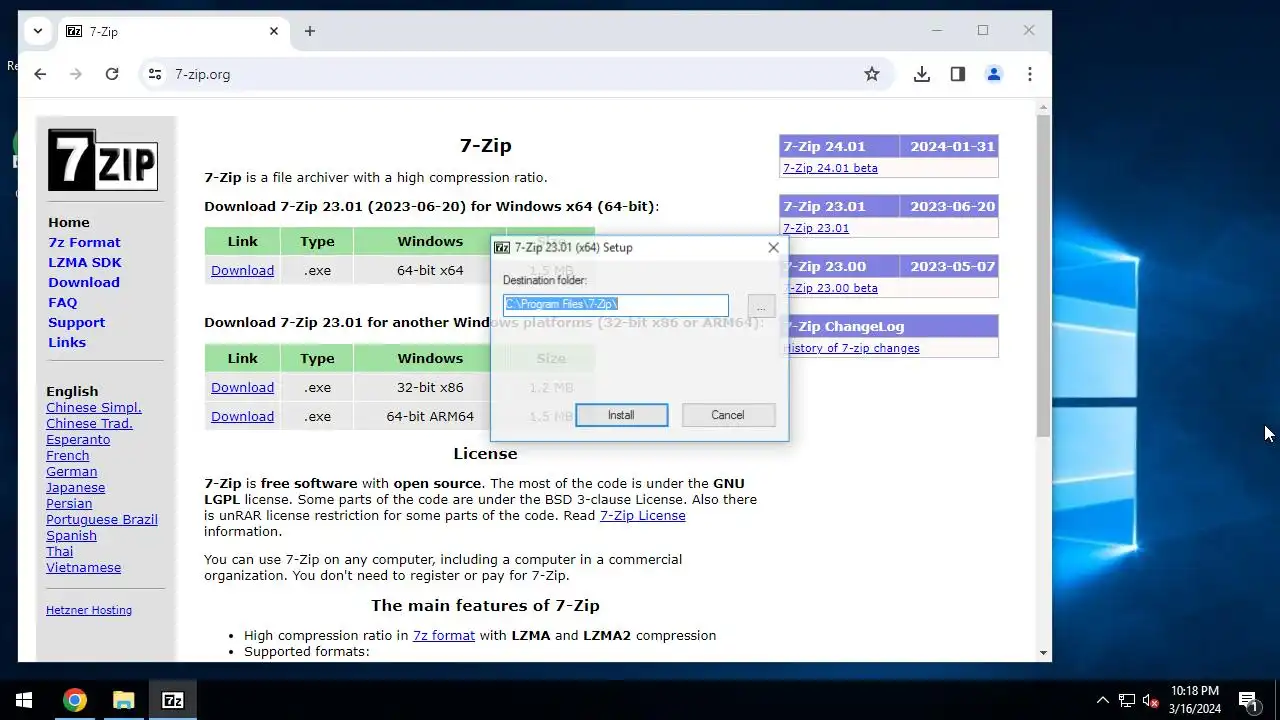Toggle Chrome side panel icon

(958, 74)
